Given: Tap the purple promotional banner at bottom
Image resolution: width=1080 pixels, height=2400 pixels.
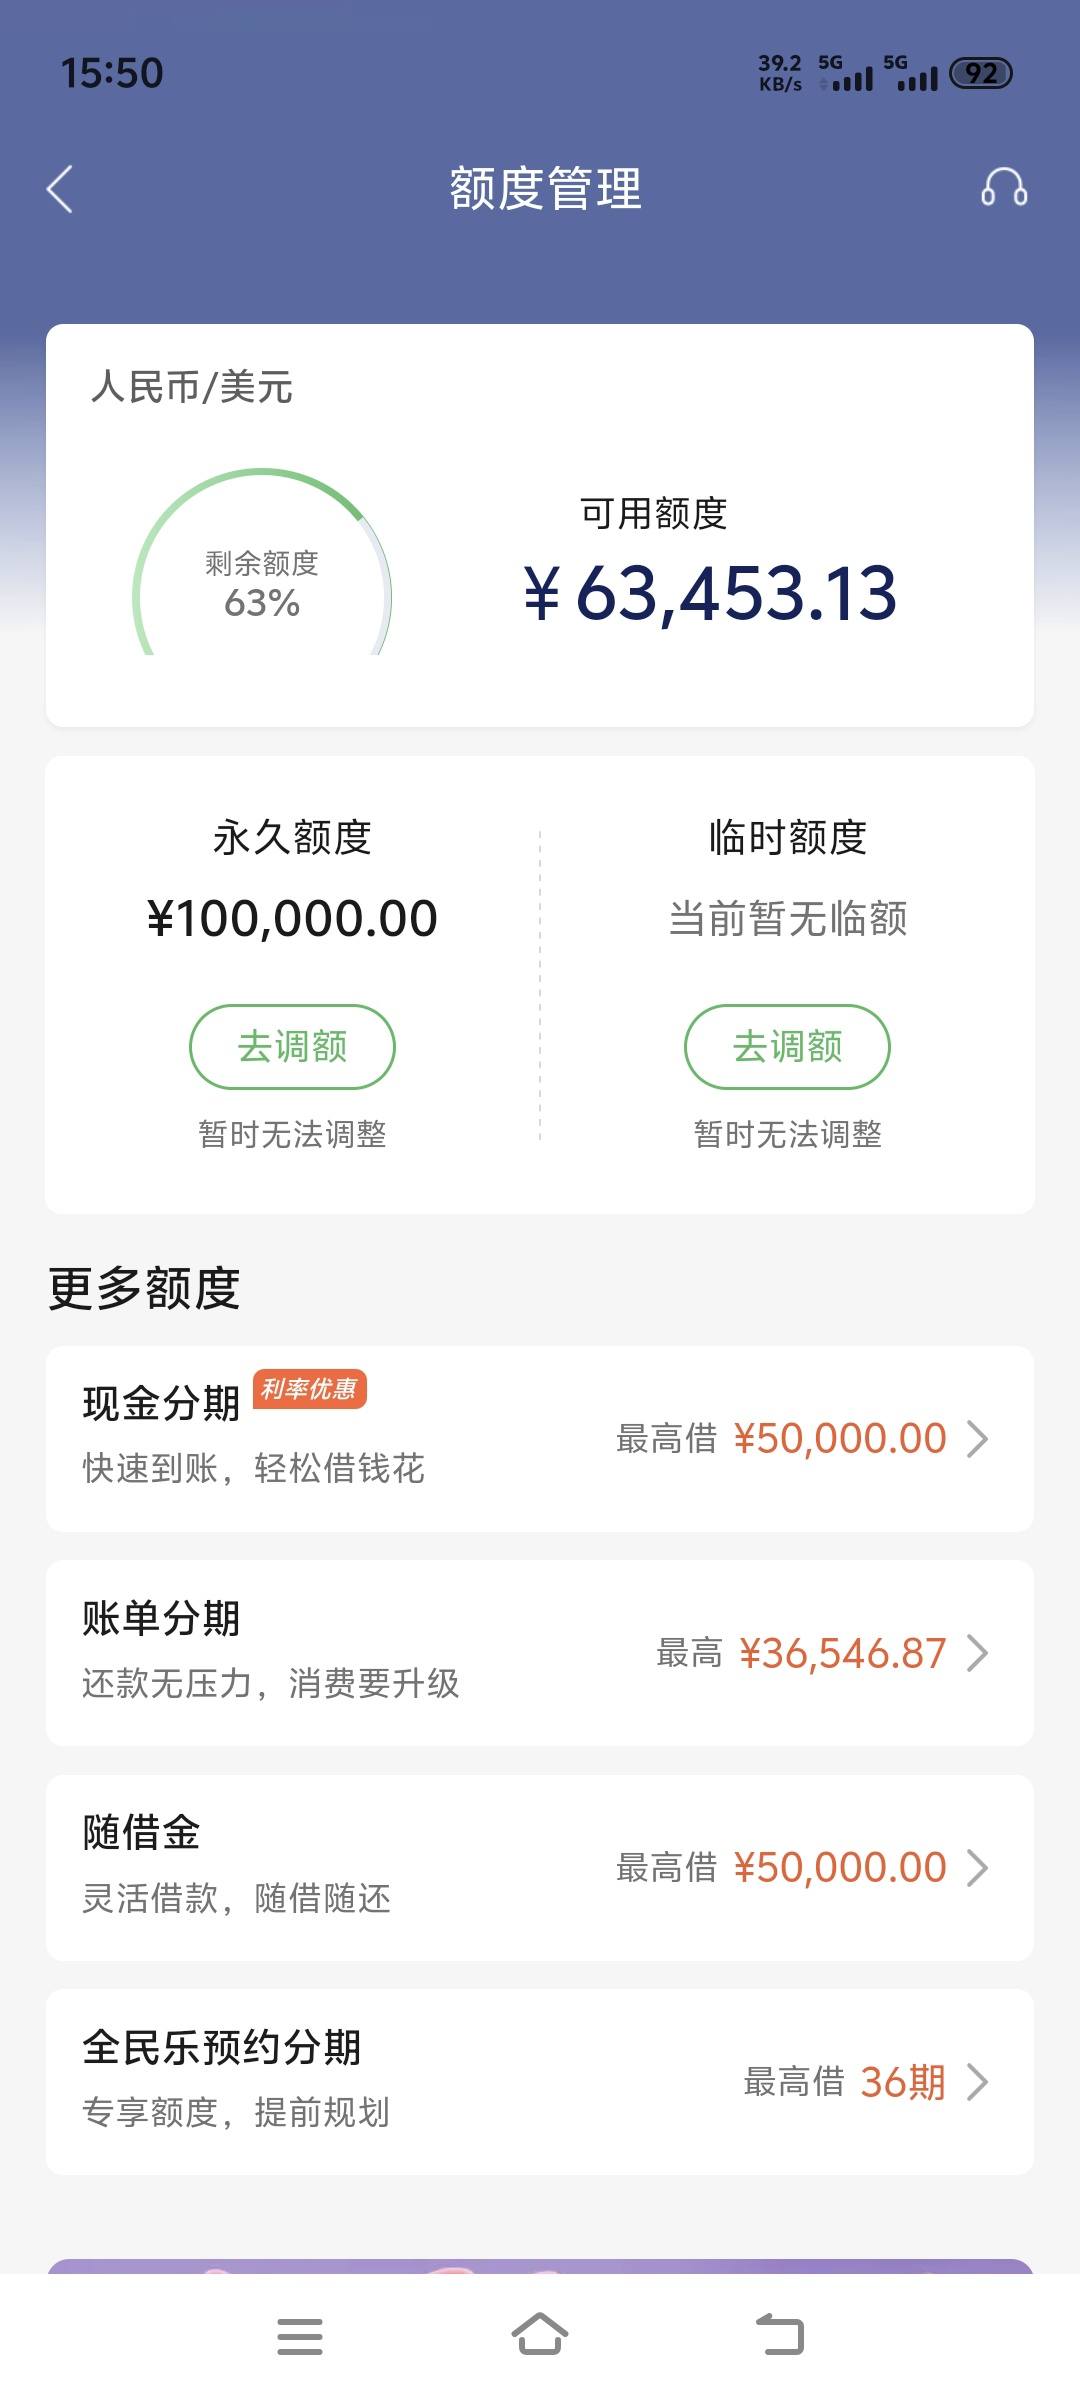Looking at the screenshot, I should pos(540,2266).
